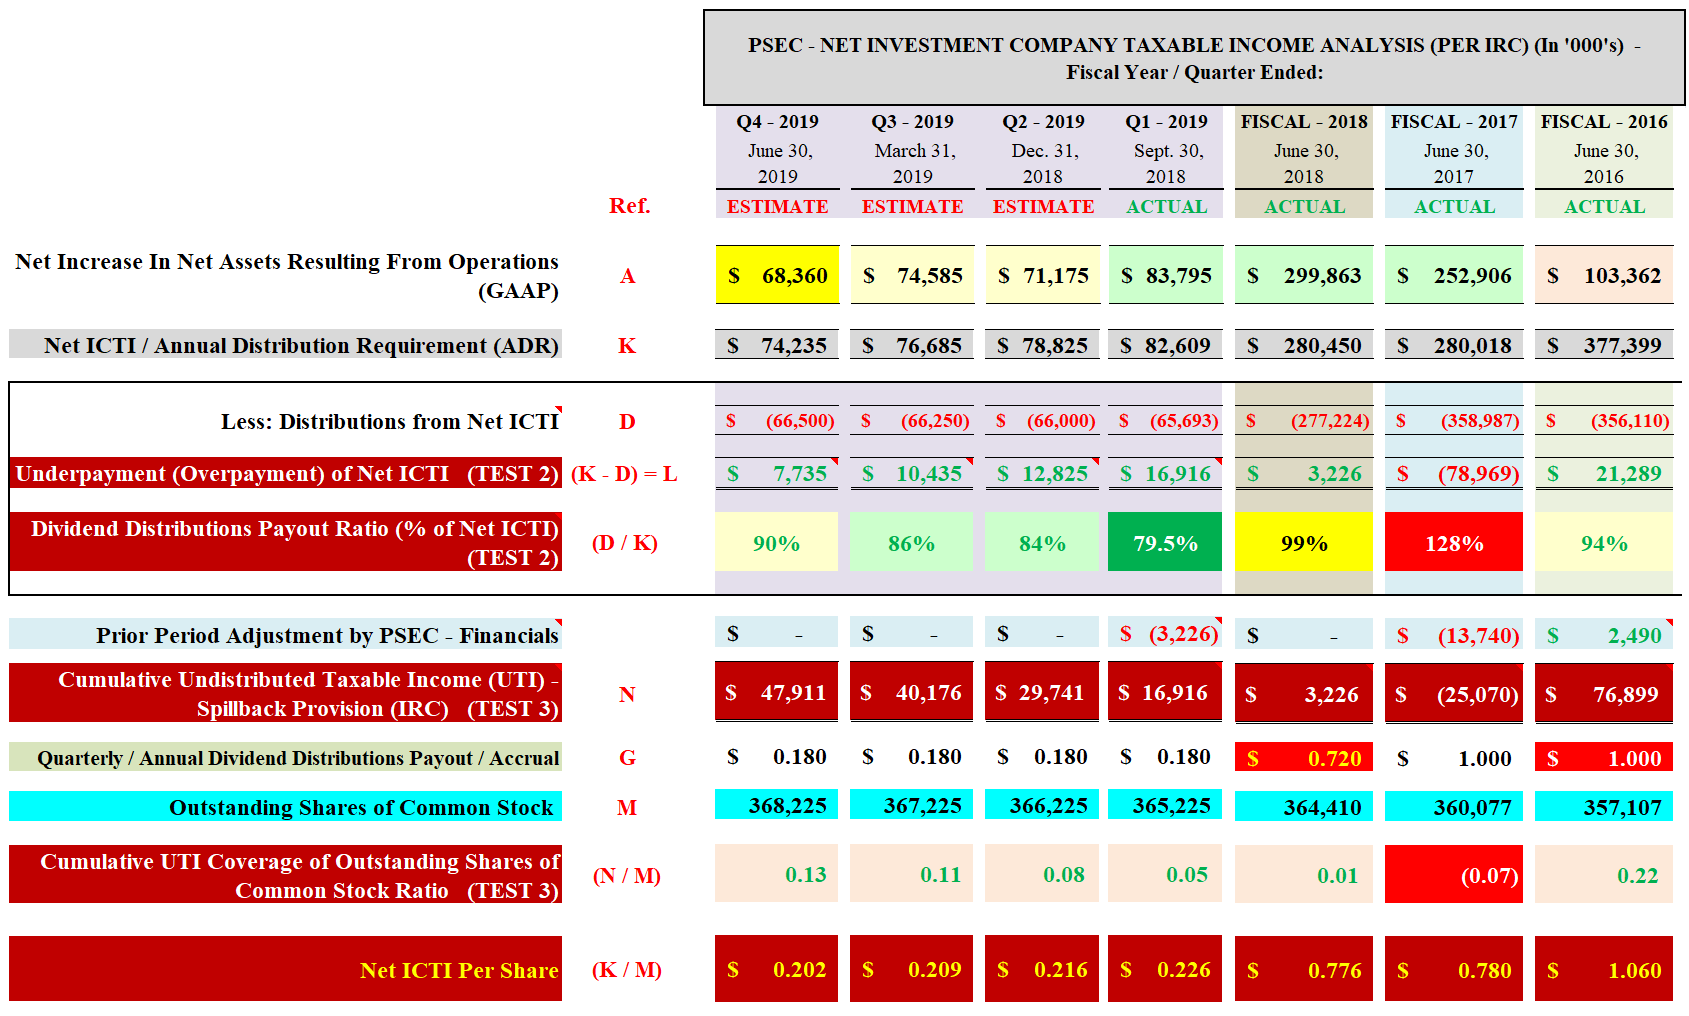Select the underpayment value 21,289

coord(1604,473)
